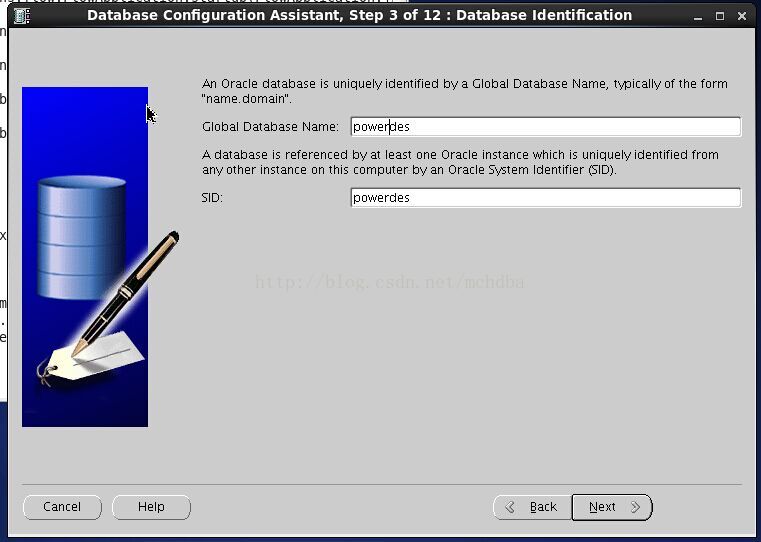
Task: Minimize the Database Configuration Assistant window
Action: click(698, 16)
